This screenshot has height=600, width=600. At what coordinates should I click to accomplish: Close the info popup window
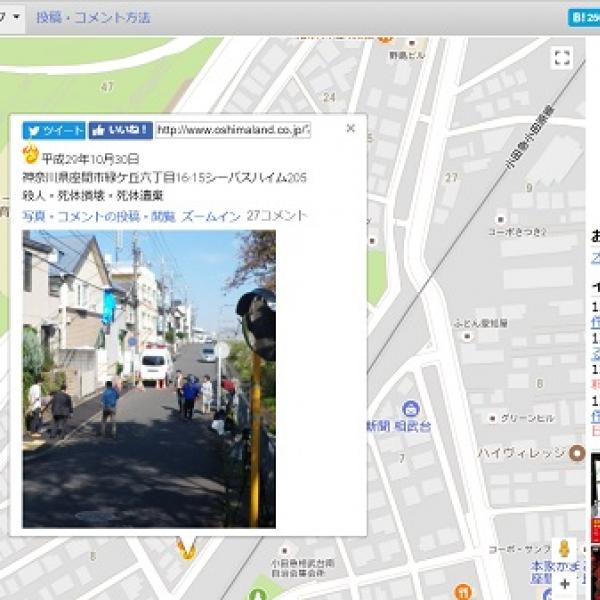tap(351, 129)
